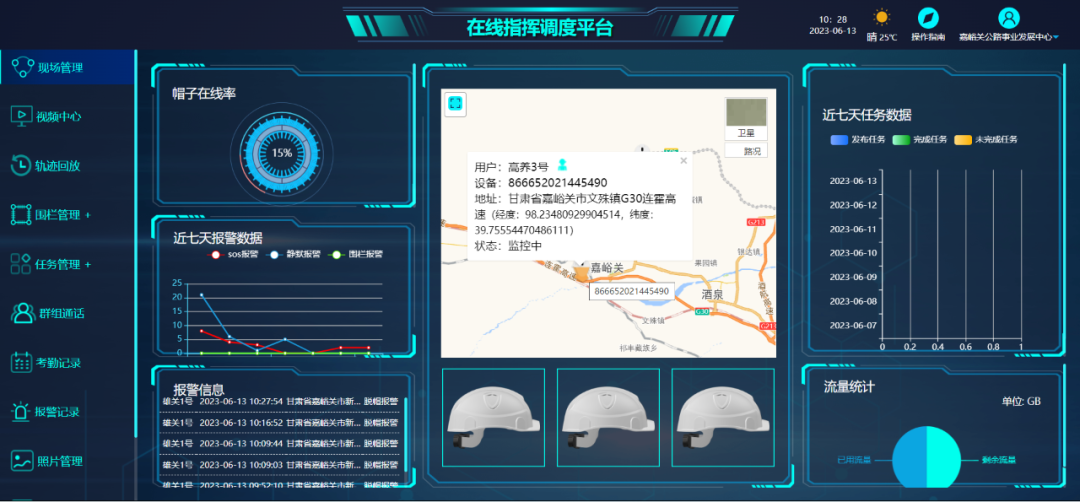The image size is (1080, 502).
Task: Go to 轨迹回放 menu label
Action: pos(58,166)
